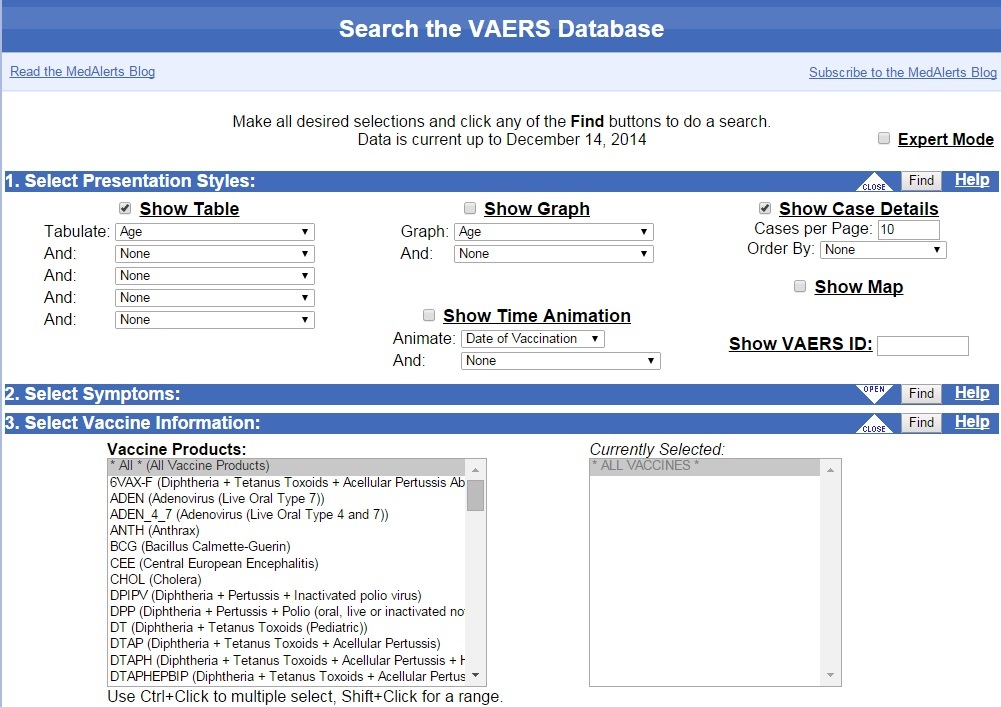The height and width of the screenshot is (707, 1001).
Task: Select DT (Diphtheria + Tetanus Toxoids (Pediatric))
Action: tap(287, 627)
